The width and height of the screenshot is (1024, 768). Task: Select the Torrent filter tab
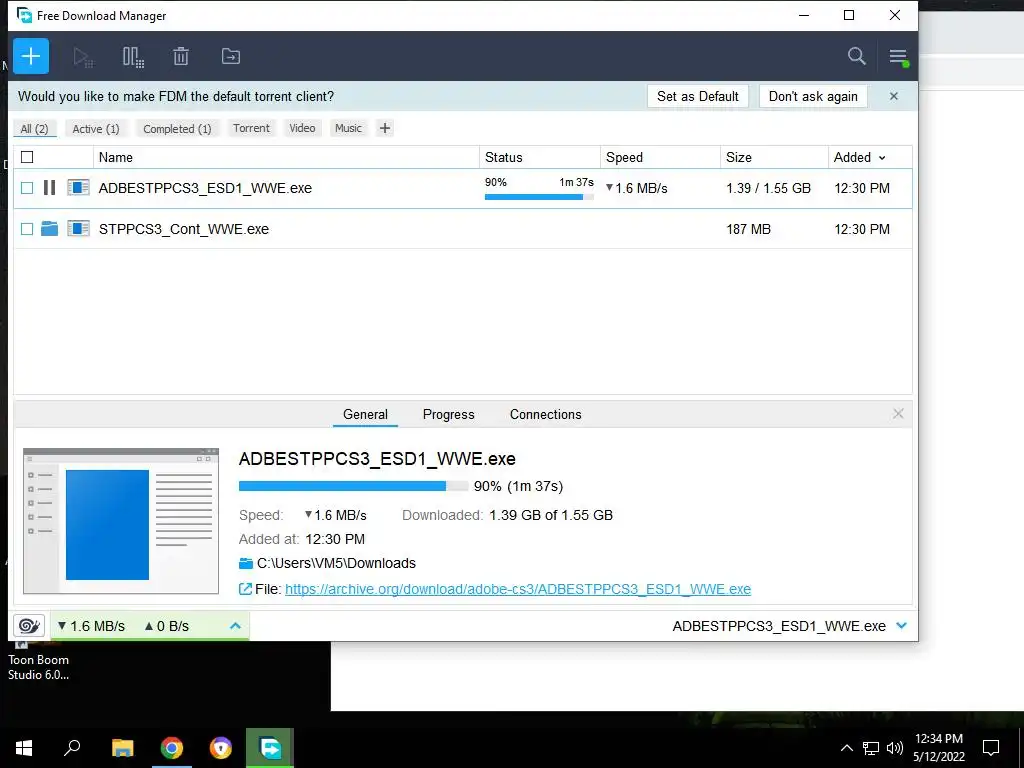click(x=251, y=128)
